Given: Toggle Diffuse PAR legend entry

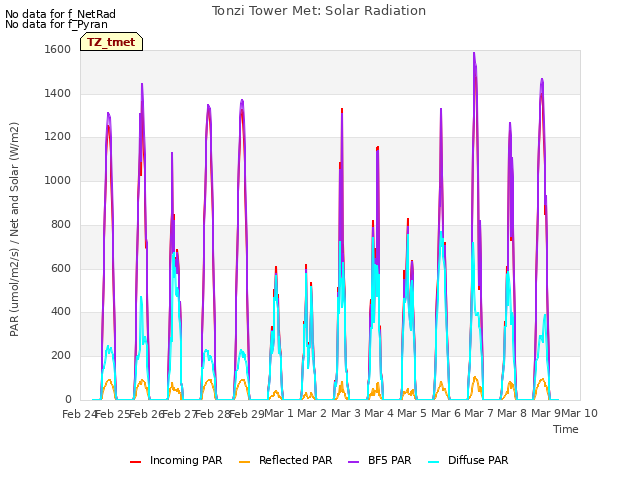Looking at the screenshot, I should (x=468, y=460).
